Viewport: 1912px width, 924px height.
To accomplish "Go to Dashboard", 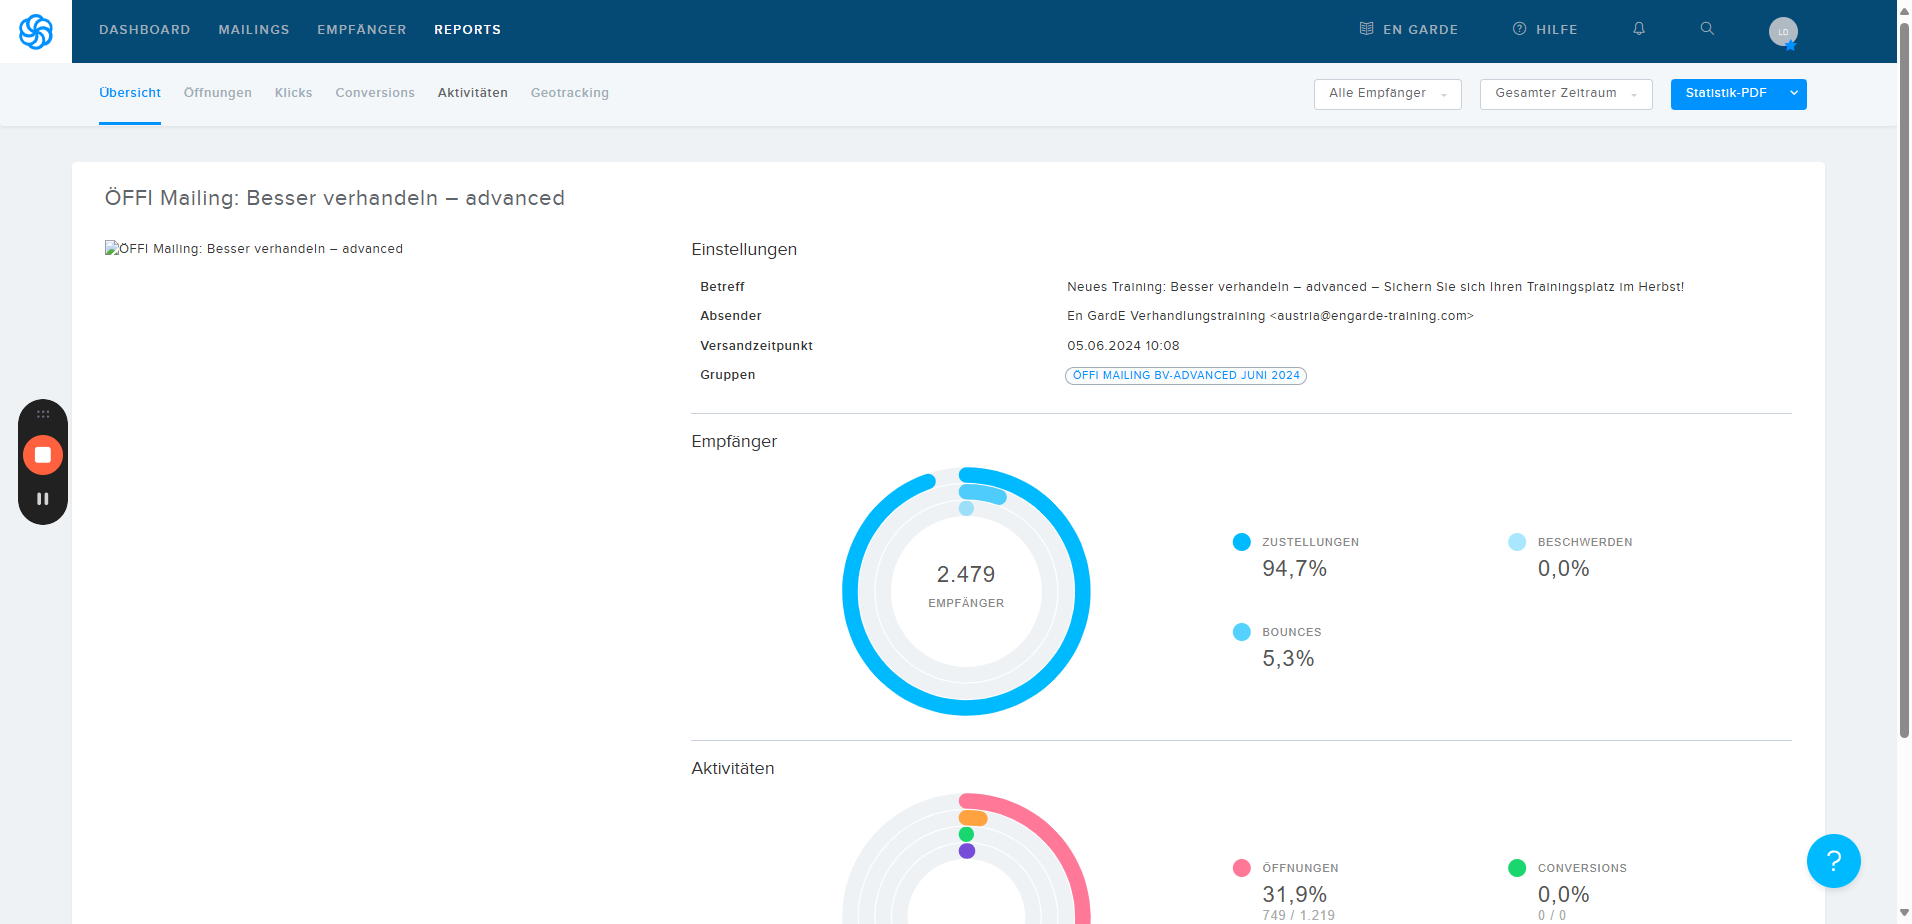I will coord(145,30).
